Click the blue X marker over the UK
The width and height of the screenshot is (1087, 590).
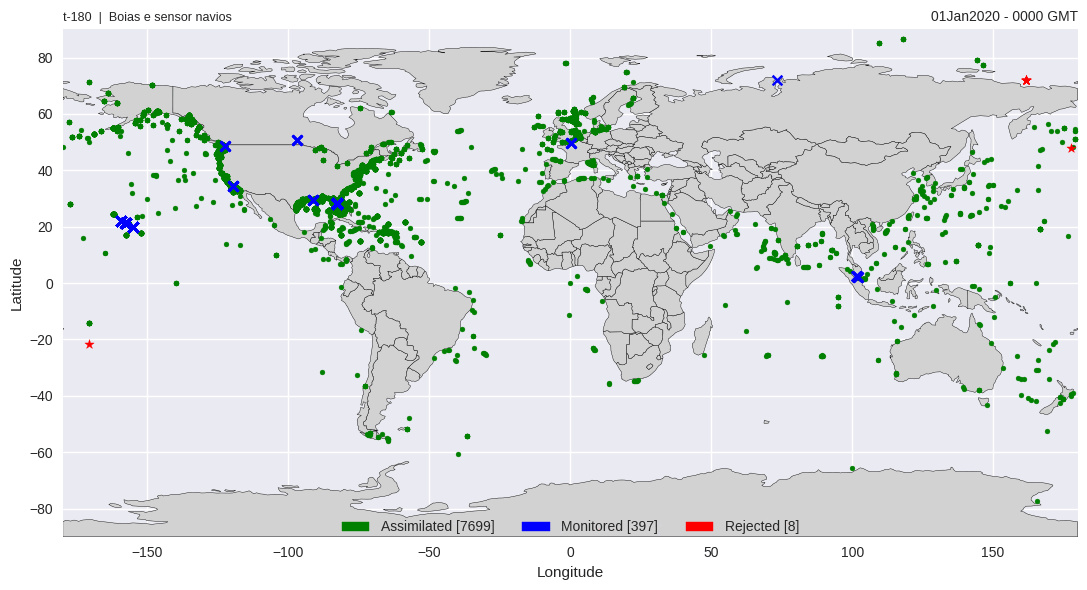(571, 143)
